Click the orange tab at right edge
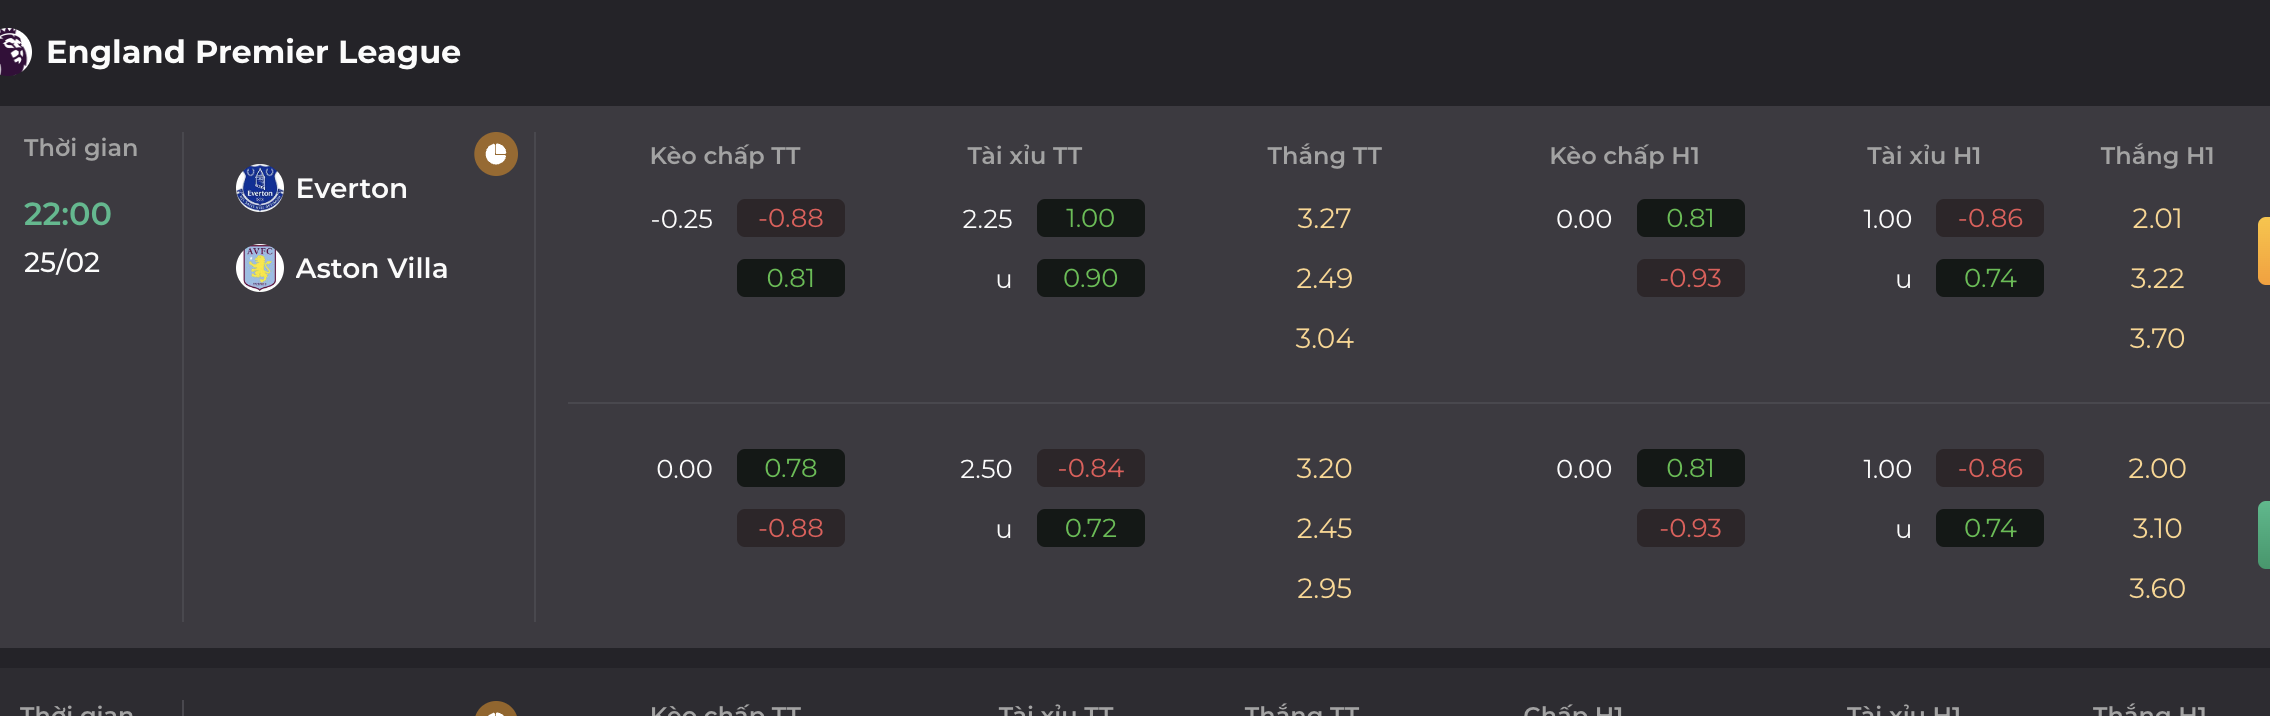The width and height of the screenshot is (2270, 716). tap(2263, 251)
